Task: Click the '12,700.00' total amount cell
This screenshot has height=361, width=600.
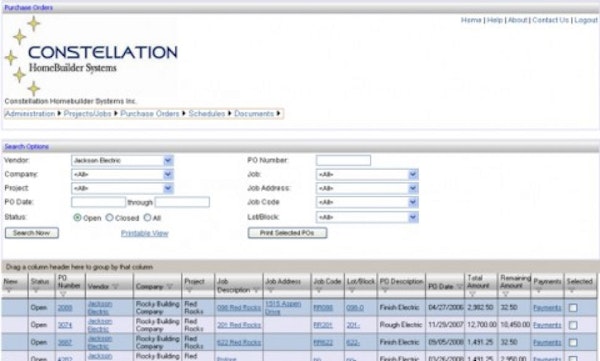Action: tap(481, 325)
